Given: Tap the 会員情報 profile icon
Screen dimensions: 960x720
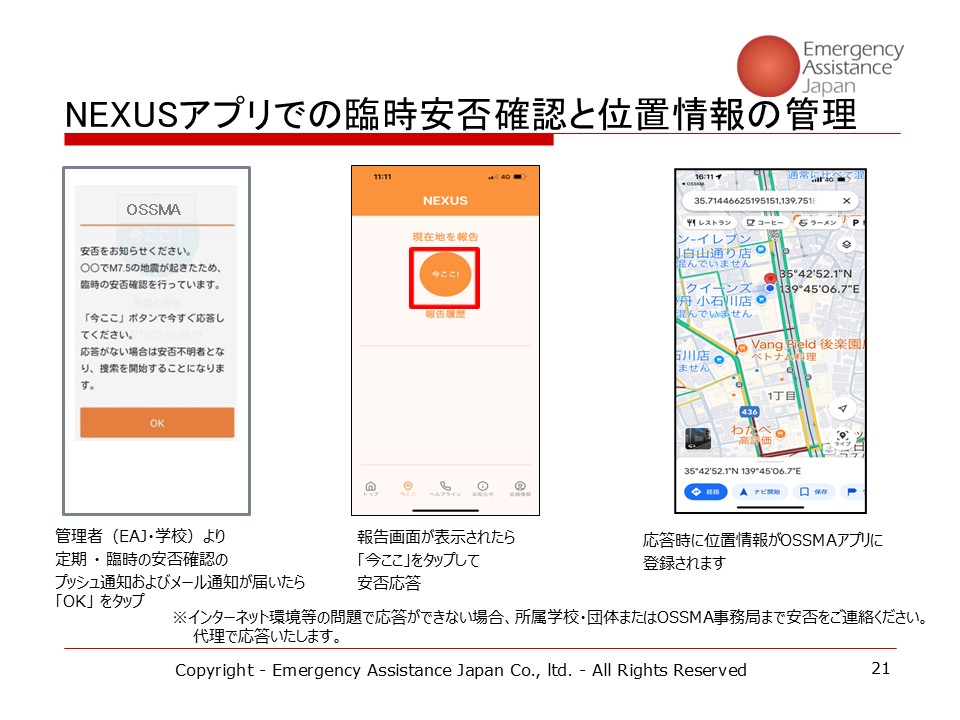Looking at the screenshot, I should (520, 486).
